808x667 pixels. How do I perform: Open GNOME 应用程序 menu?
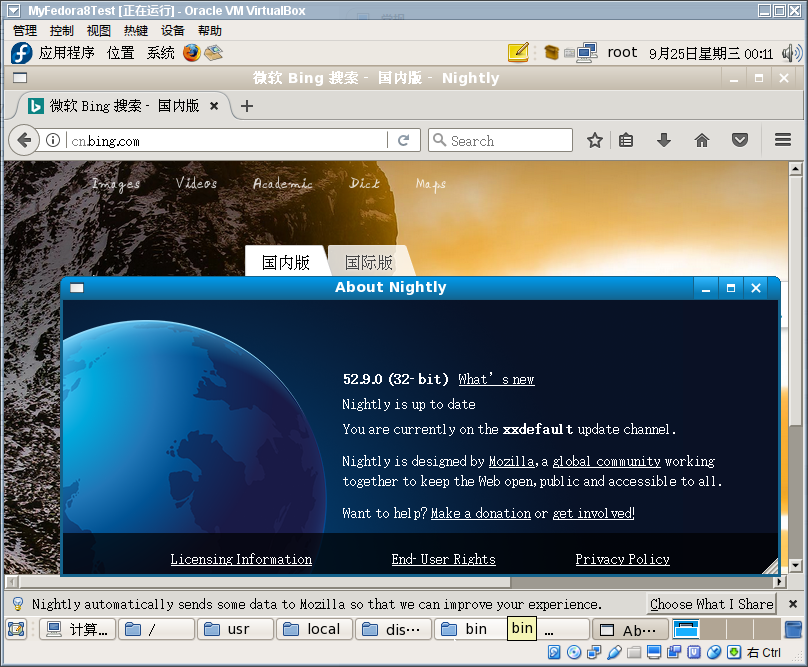(x=66, y=53)
